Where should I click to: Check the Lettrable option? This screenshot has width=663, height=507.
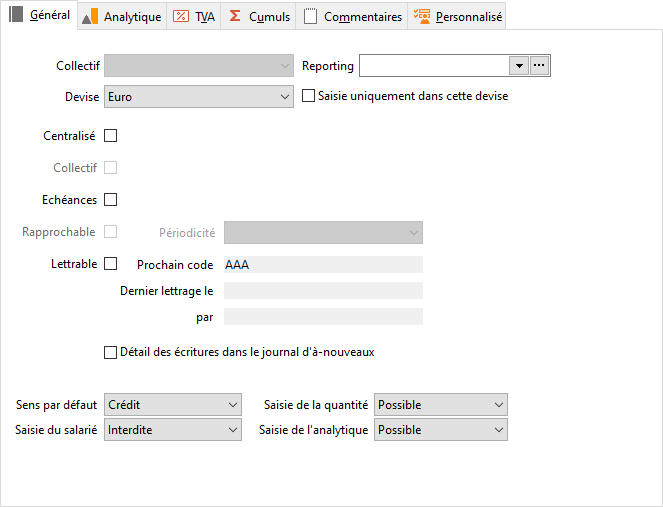(110, 264)
